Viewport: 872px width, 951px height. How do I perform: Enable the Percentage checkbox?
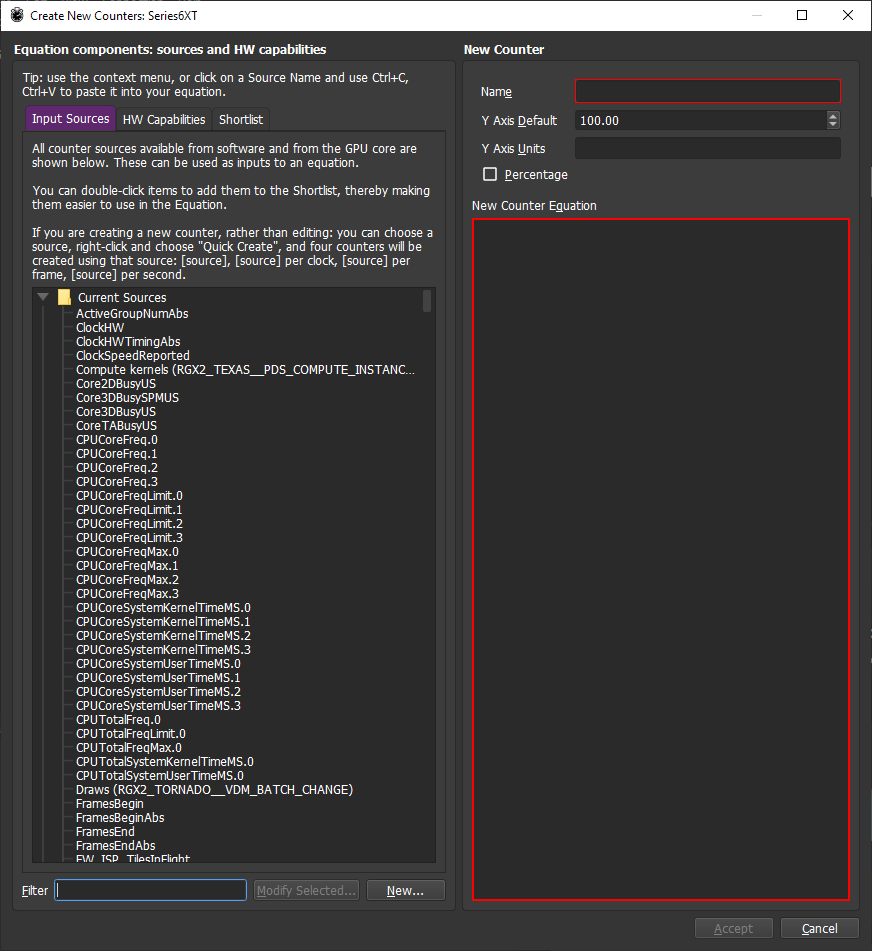point(490,174)
